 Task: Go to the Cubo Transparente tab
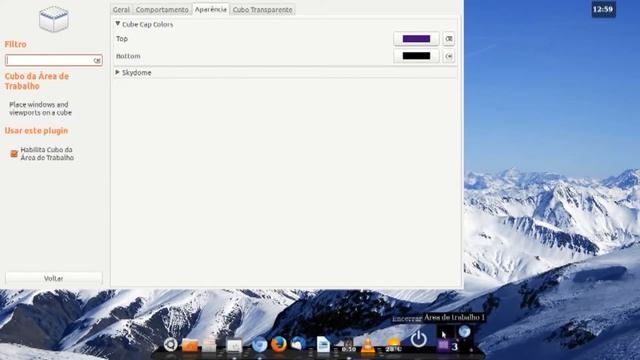point(262,9)
